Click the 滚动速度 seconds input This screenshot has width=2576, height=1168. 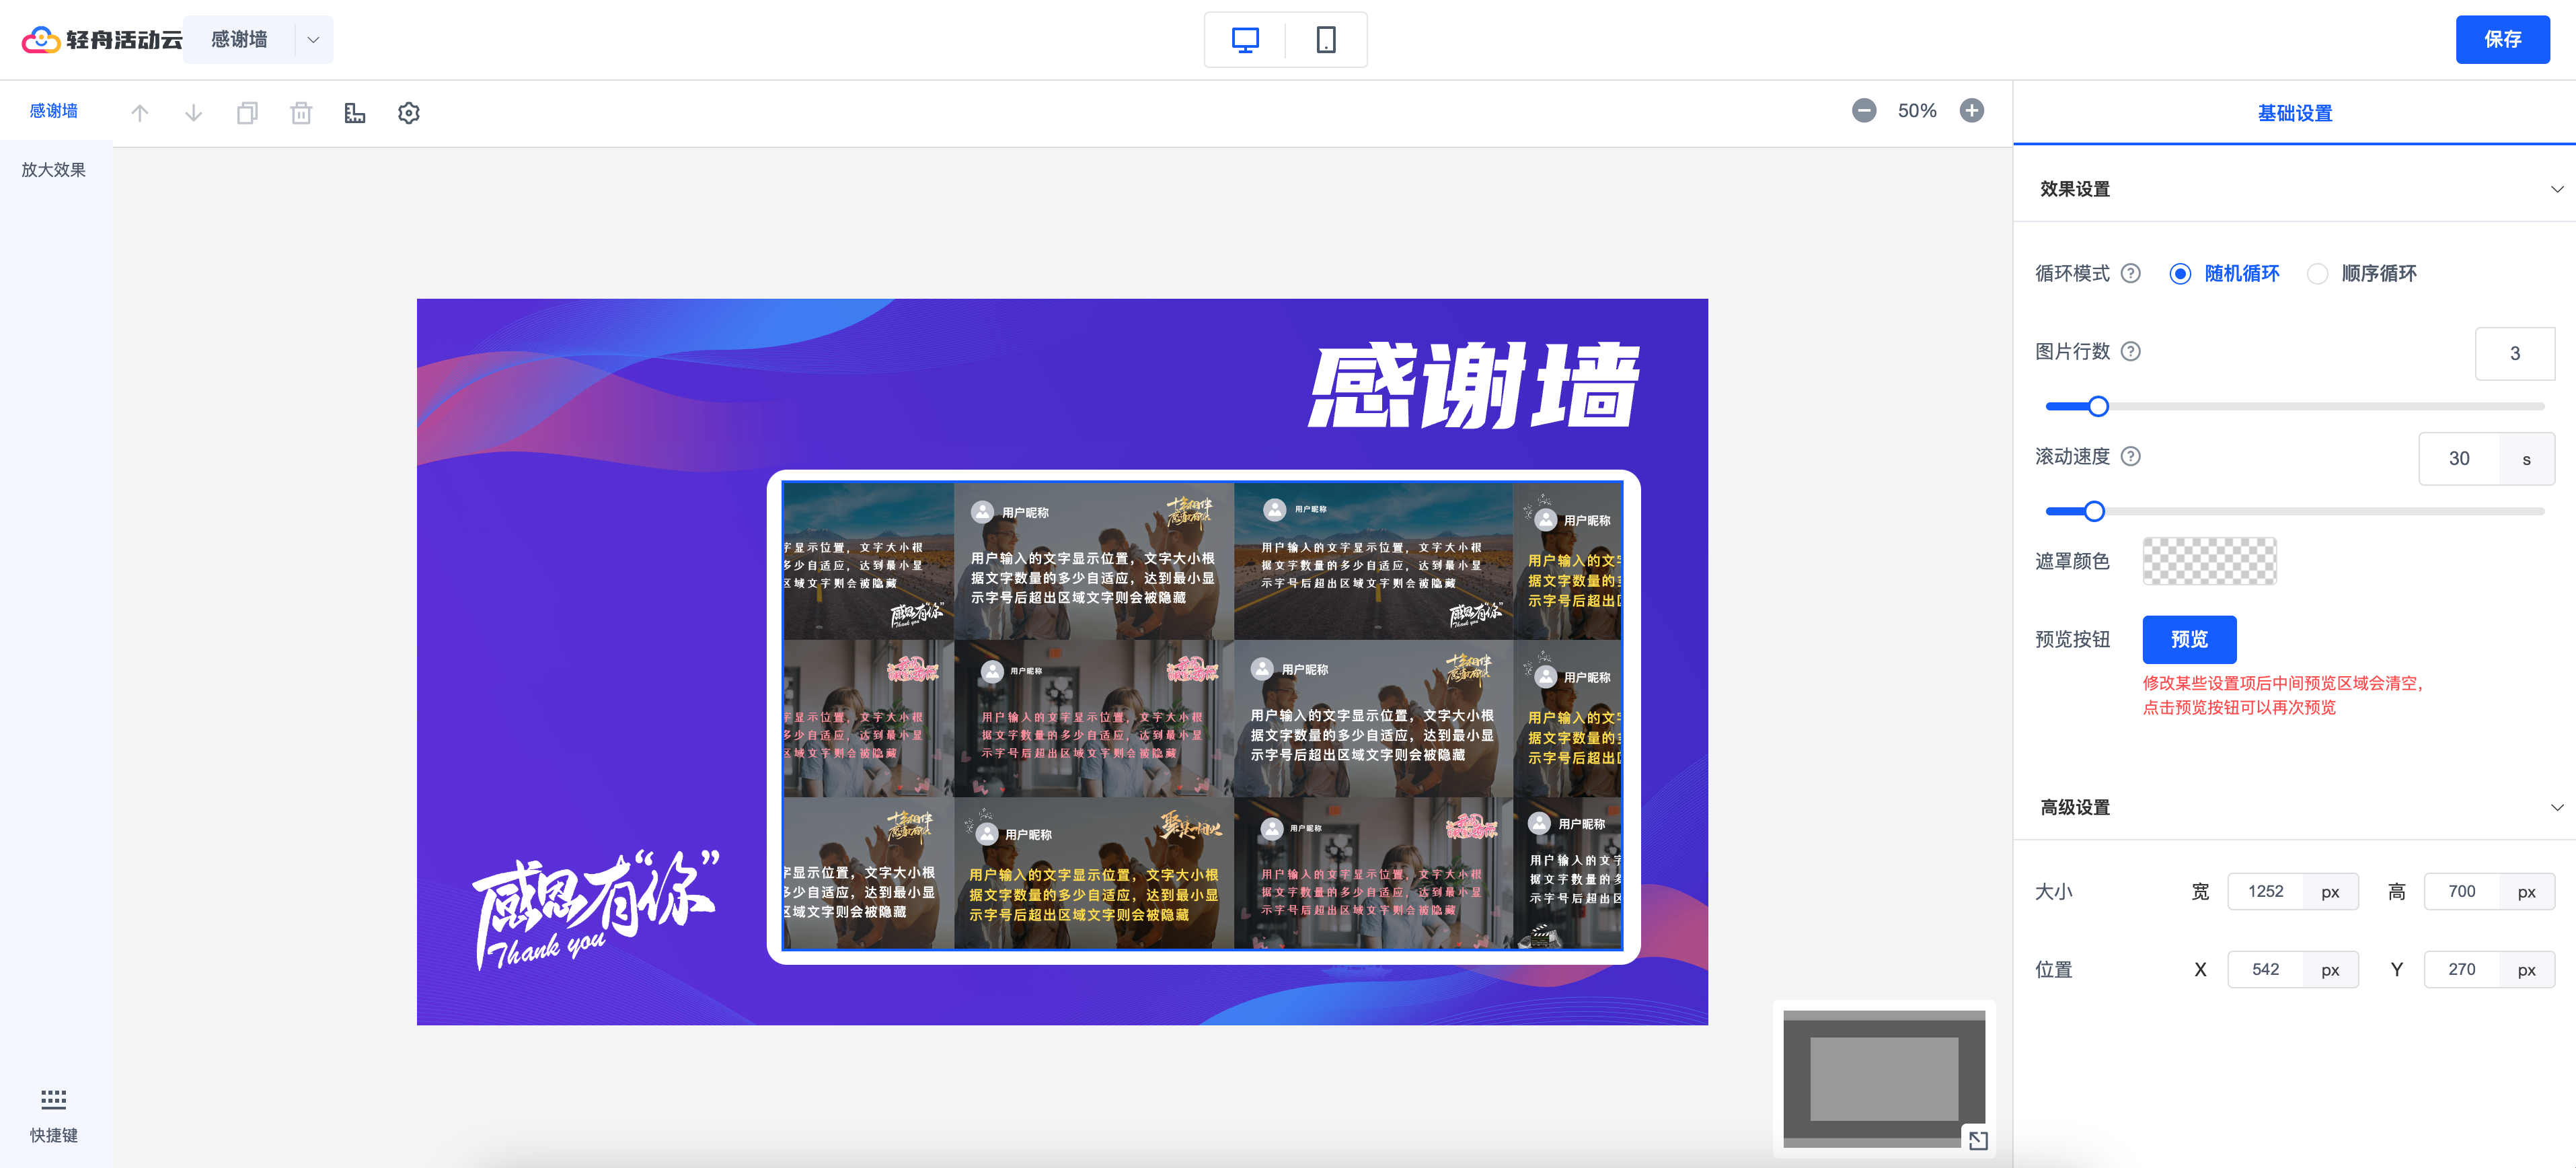(2459, 458)
